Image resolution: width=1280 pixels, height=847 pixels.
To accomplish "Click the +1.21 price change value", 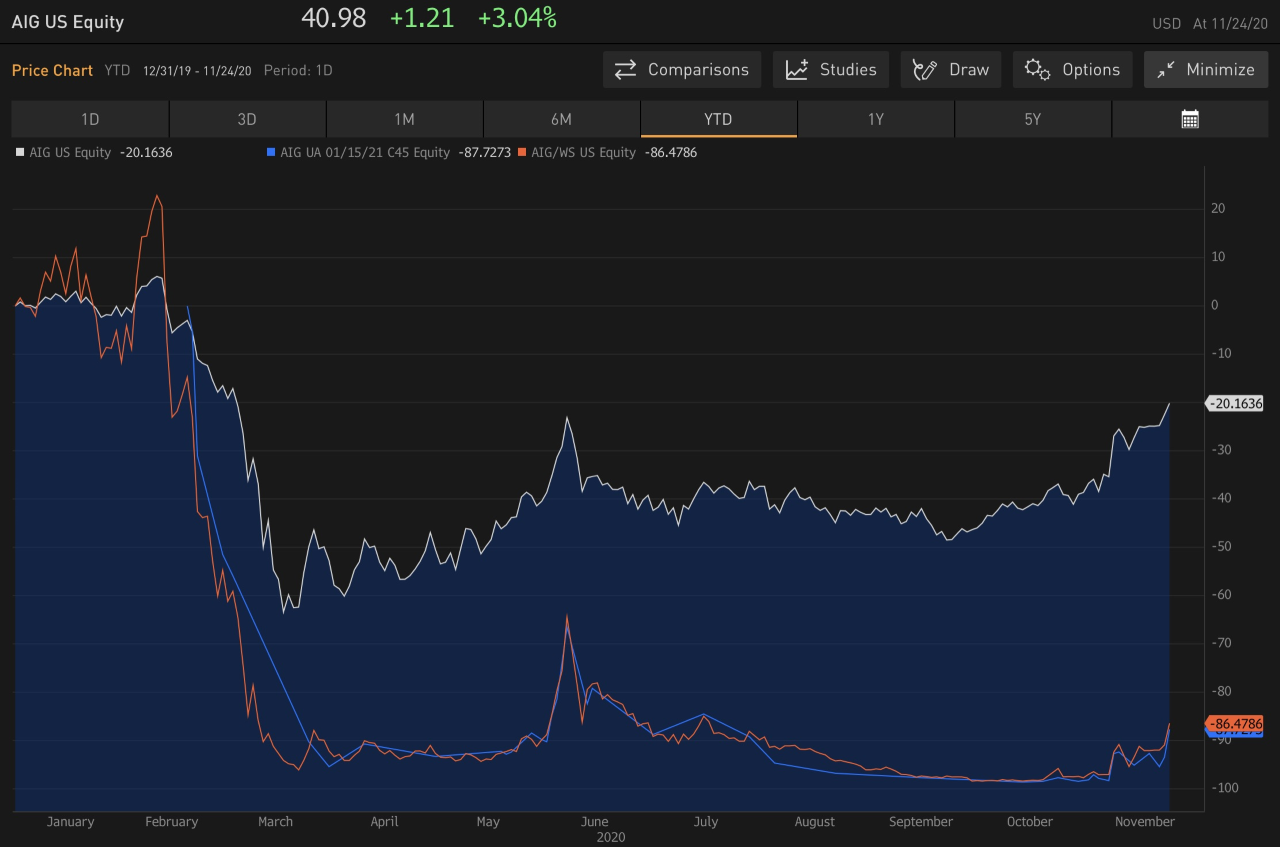I will coord(422,18).
